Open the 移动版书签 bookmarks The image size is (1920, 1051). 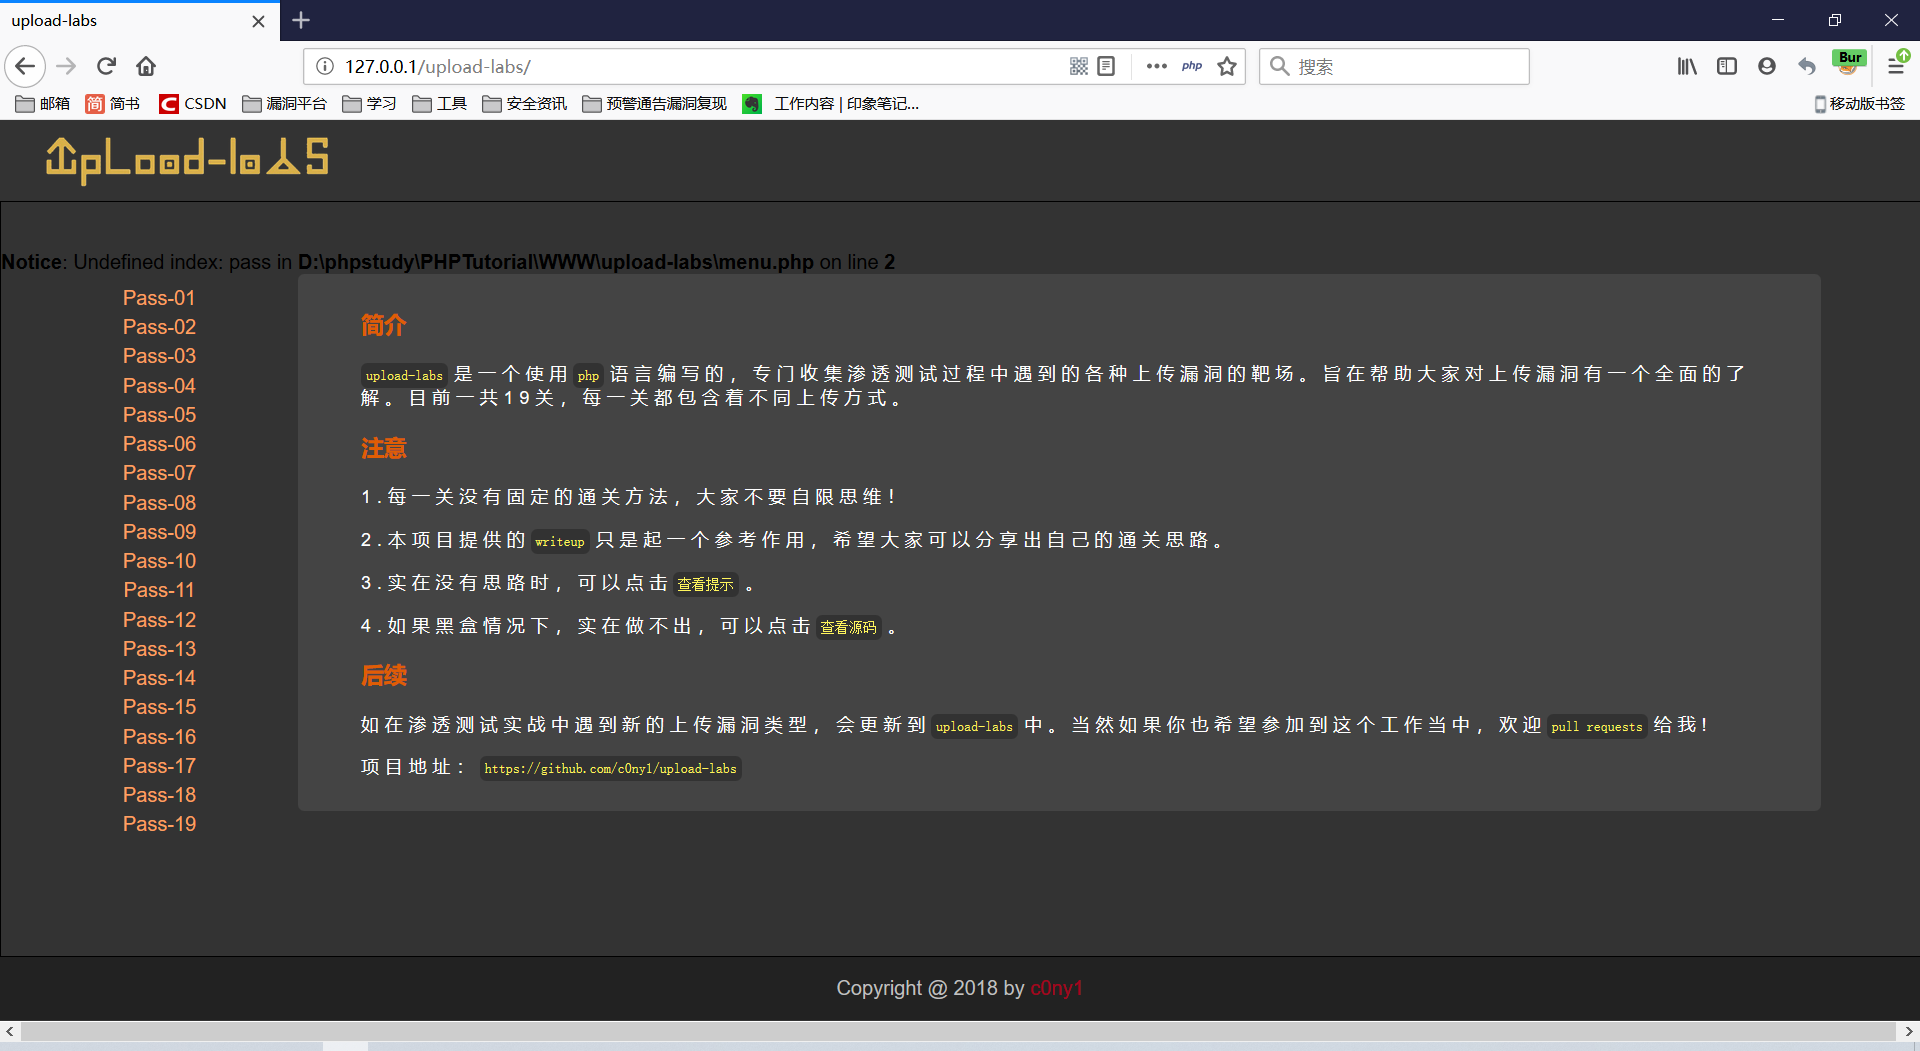[x=1860, y=104]
